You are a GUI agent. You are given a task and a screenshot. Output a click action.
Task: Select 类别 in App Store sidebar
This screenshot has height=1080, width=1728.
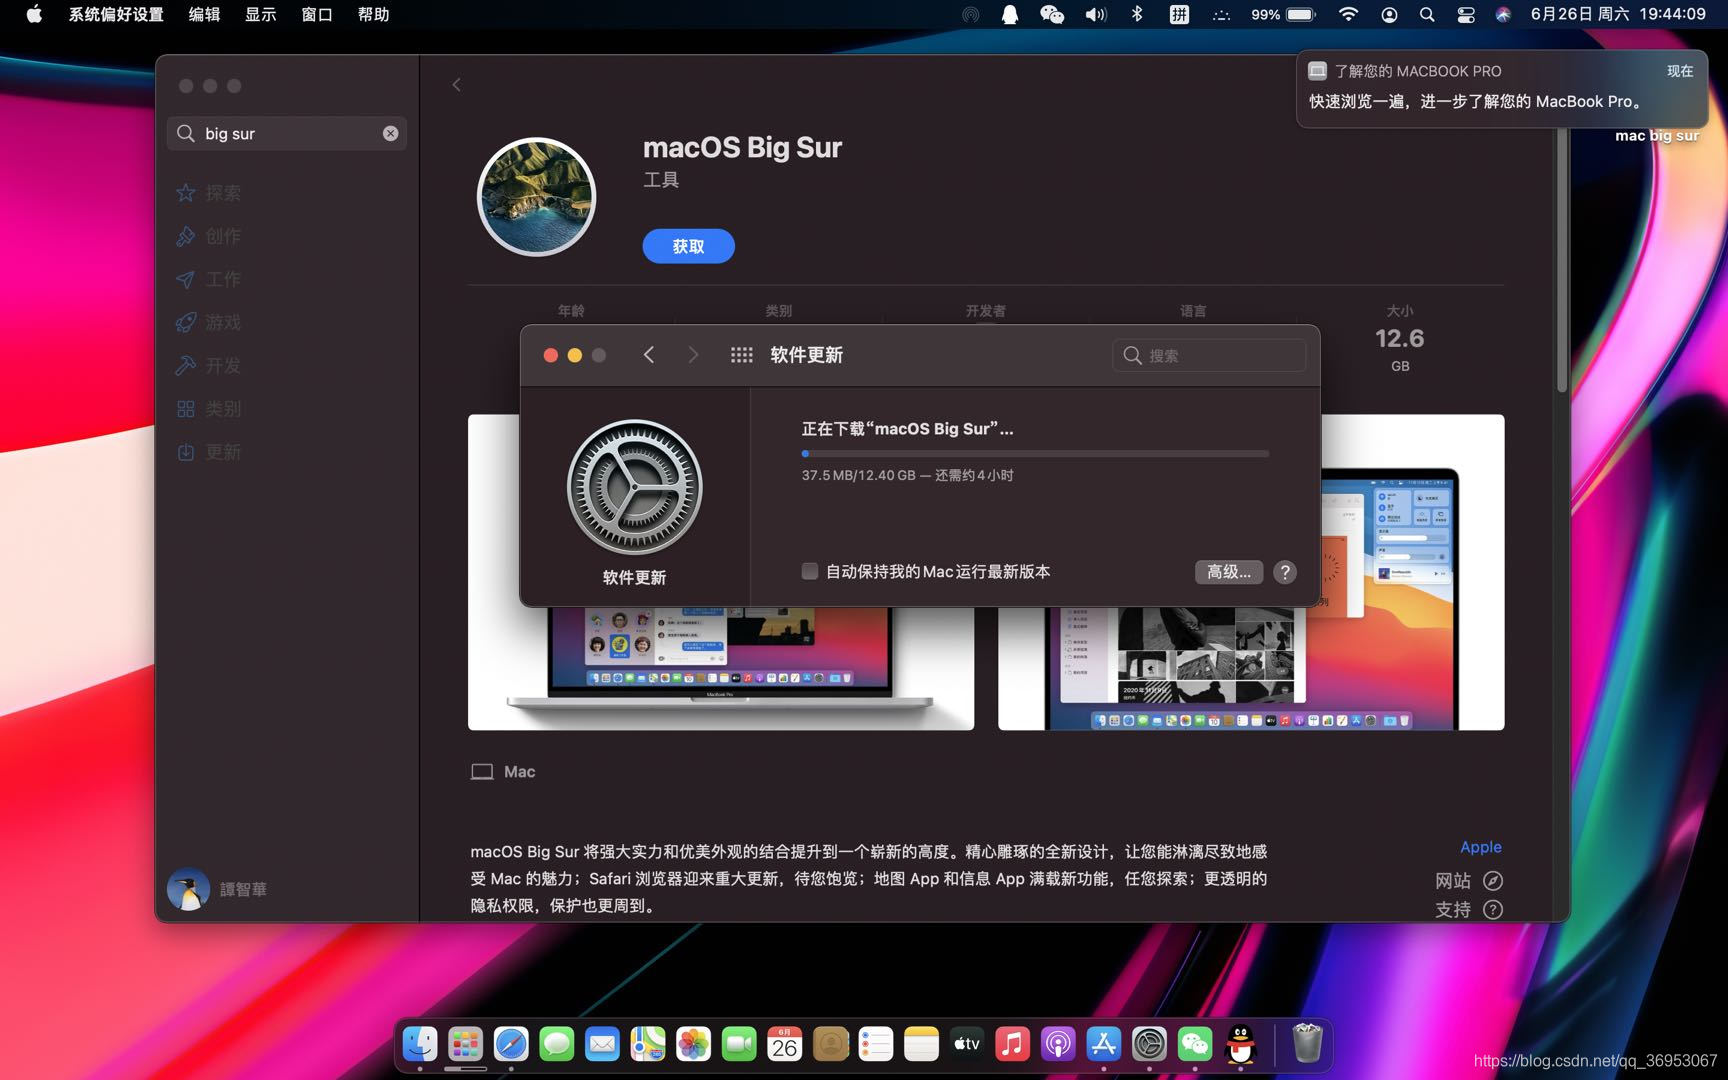(x=209, y=409)
